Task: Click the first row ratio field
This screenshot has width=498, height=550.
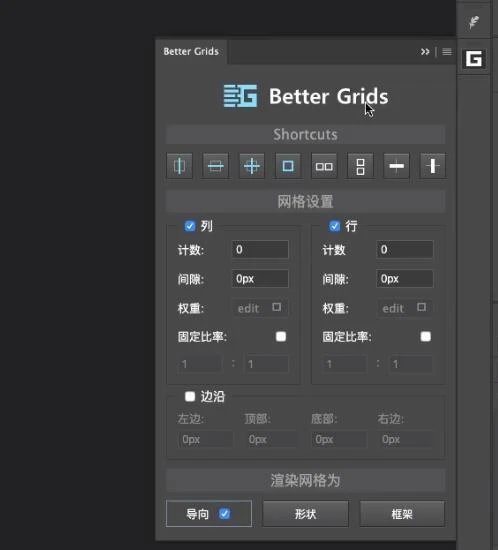Action: (x=344, y=364)
